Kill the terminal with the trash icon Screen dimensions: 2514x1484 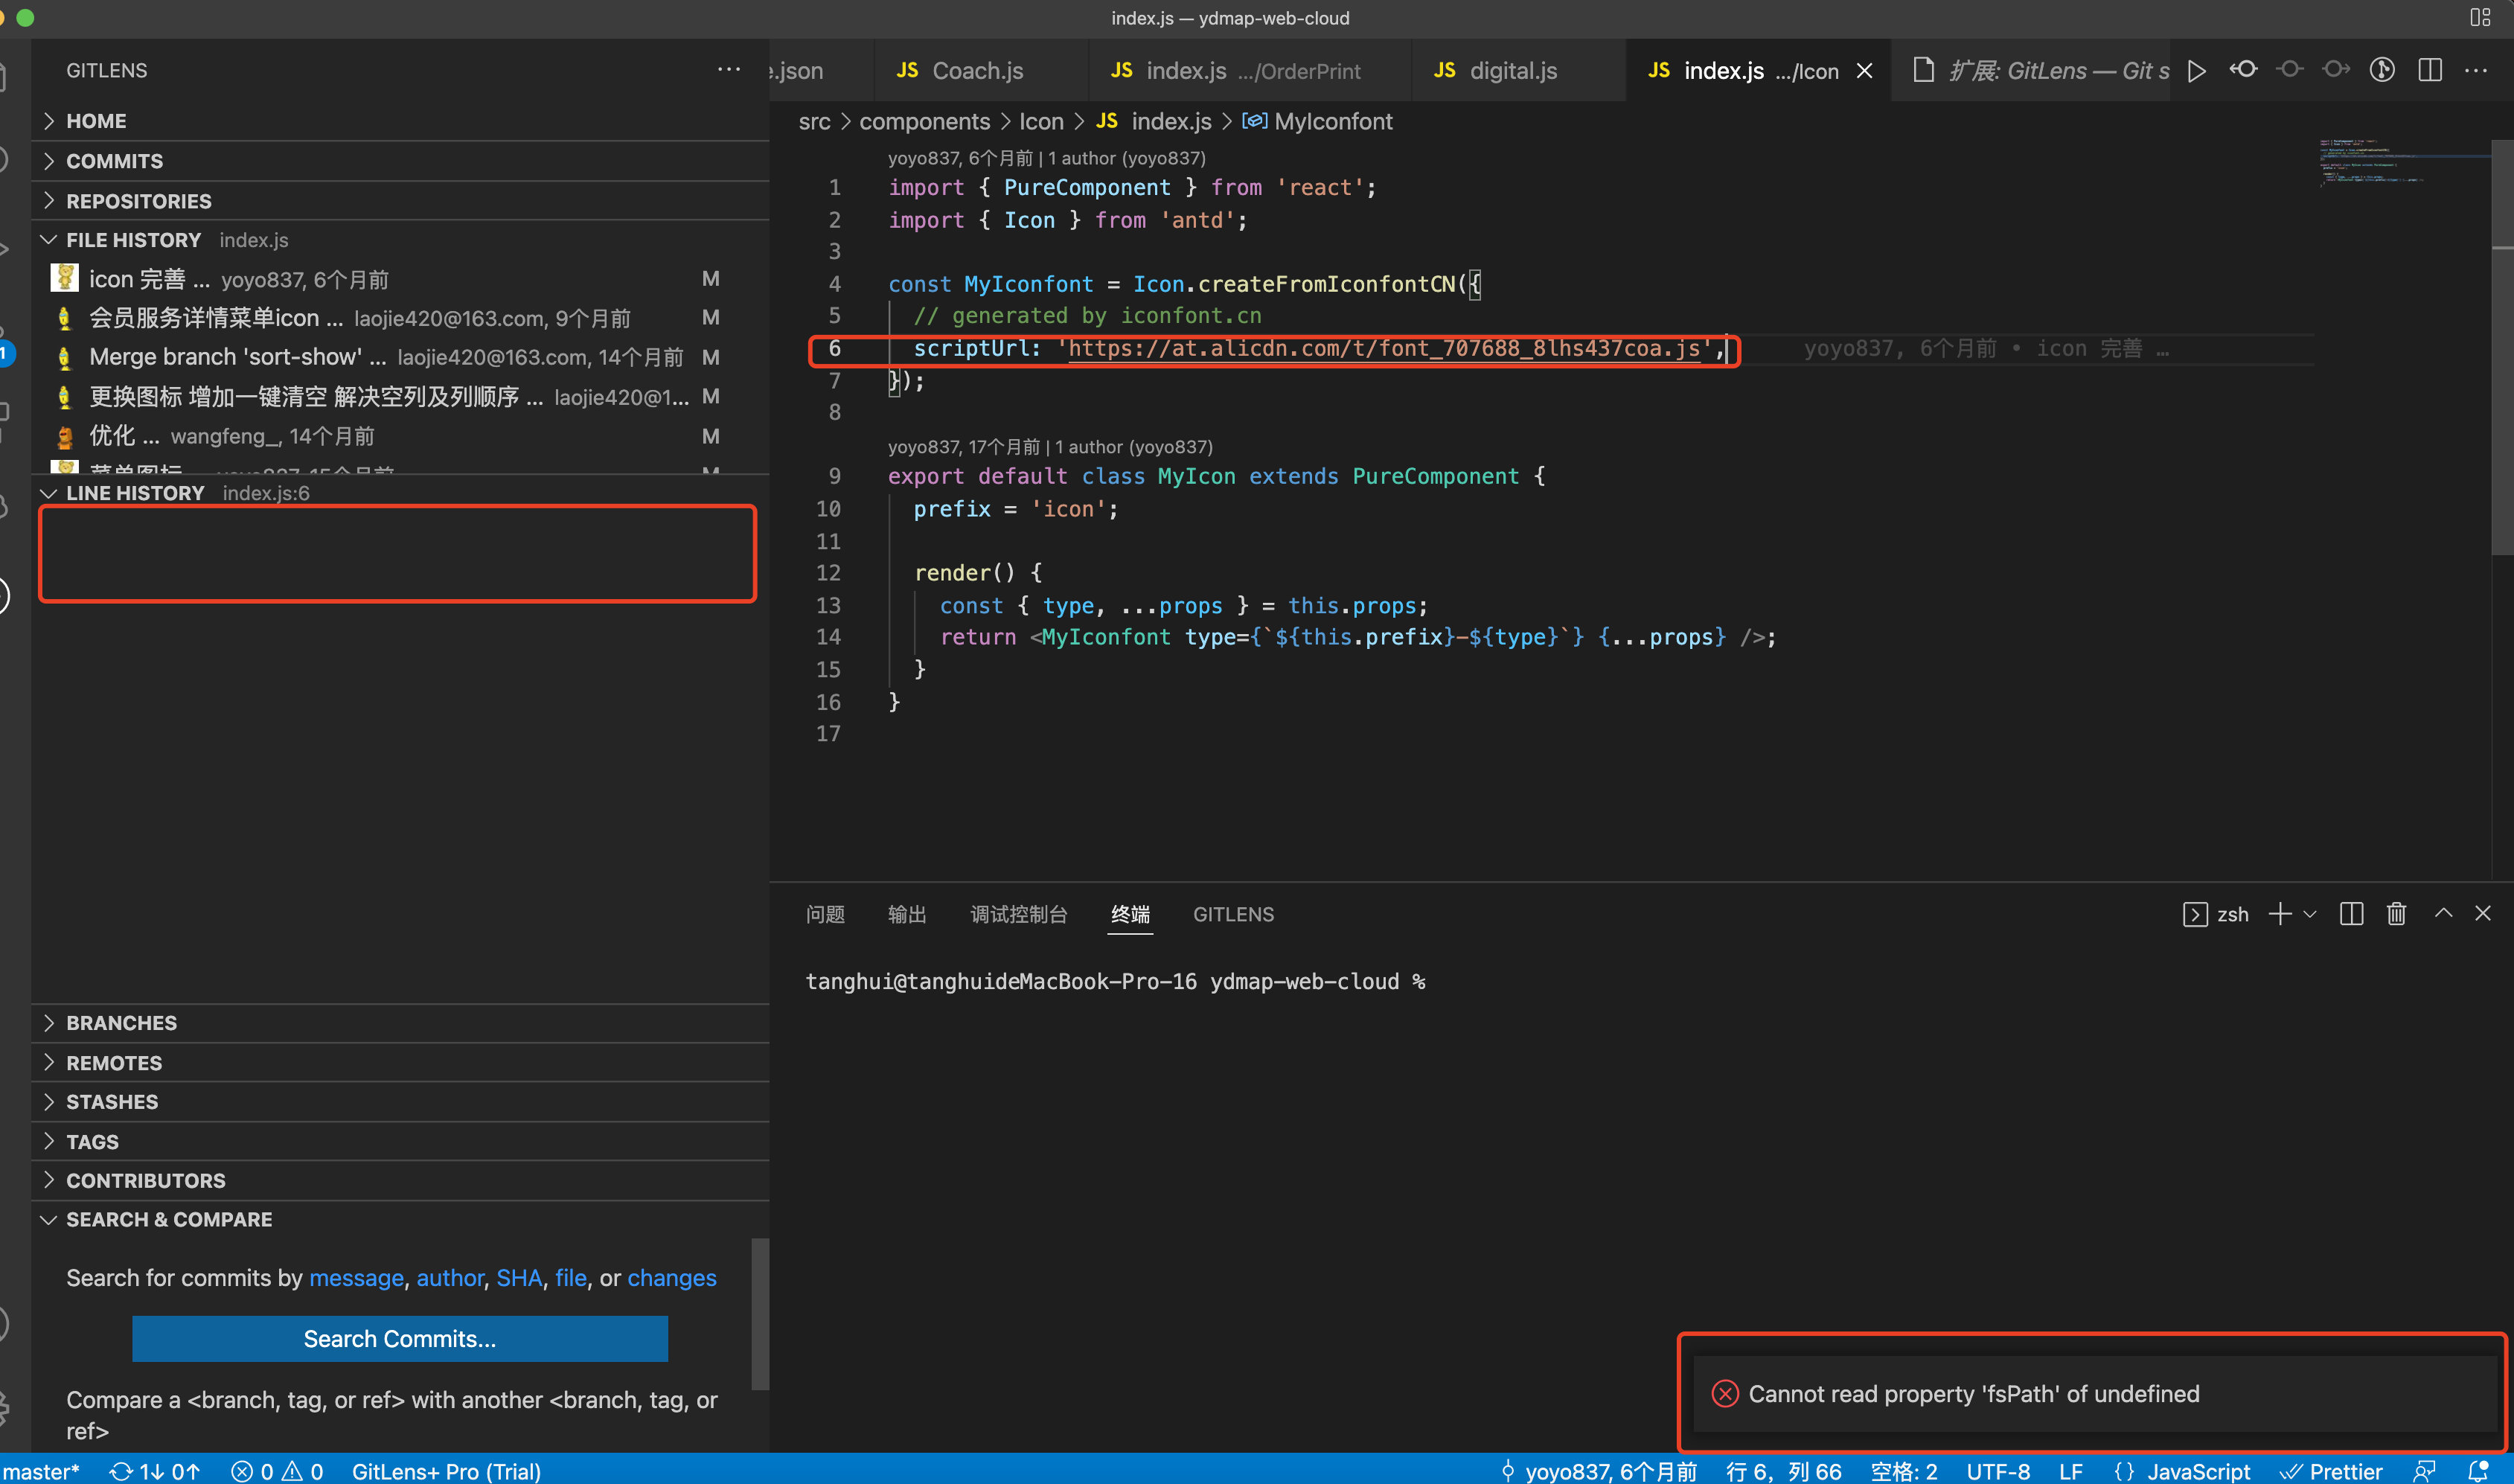pos(2396,913)
